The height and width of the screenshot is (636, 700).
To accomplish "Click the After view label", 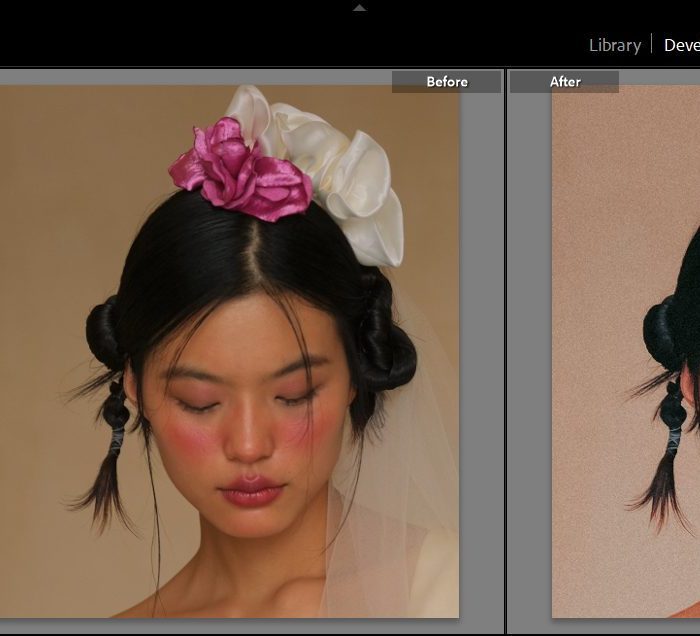I will (x=565, y=82).
